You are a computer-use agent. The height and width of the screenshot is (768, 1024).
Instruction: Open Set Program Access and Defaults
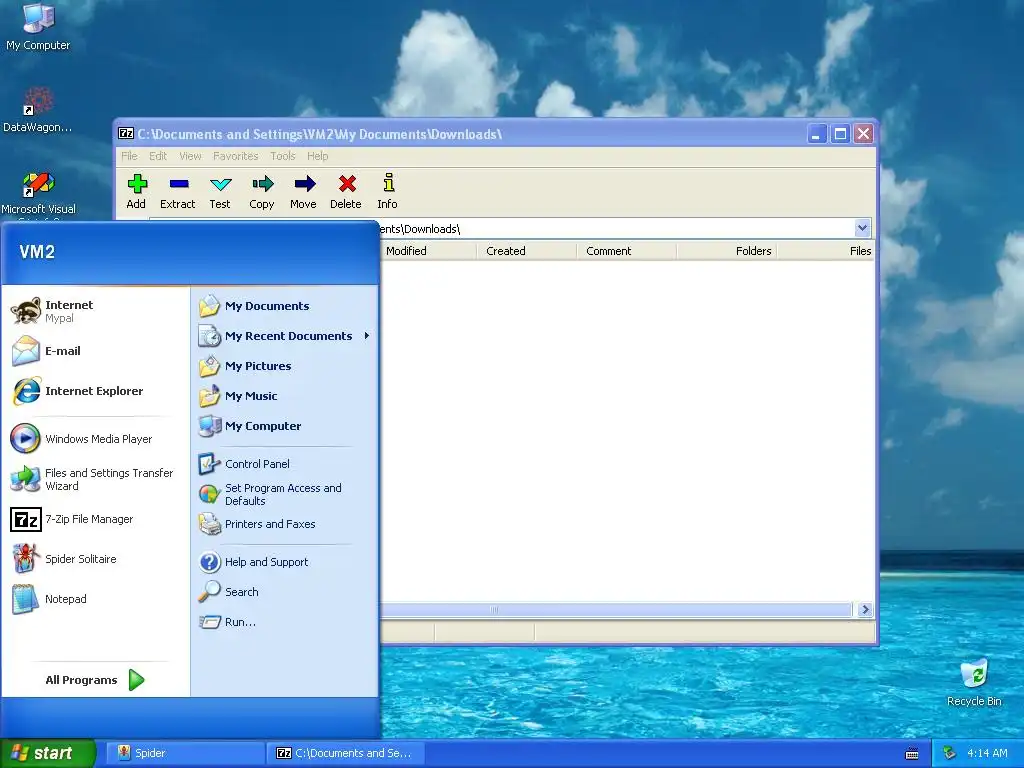point(270,494)
